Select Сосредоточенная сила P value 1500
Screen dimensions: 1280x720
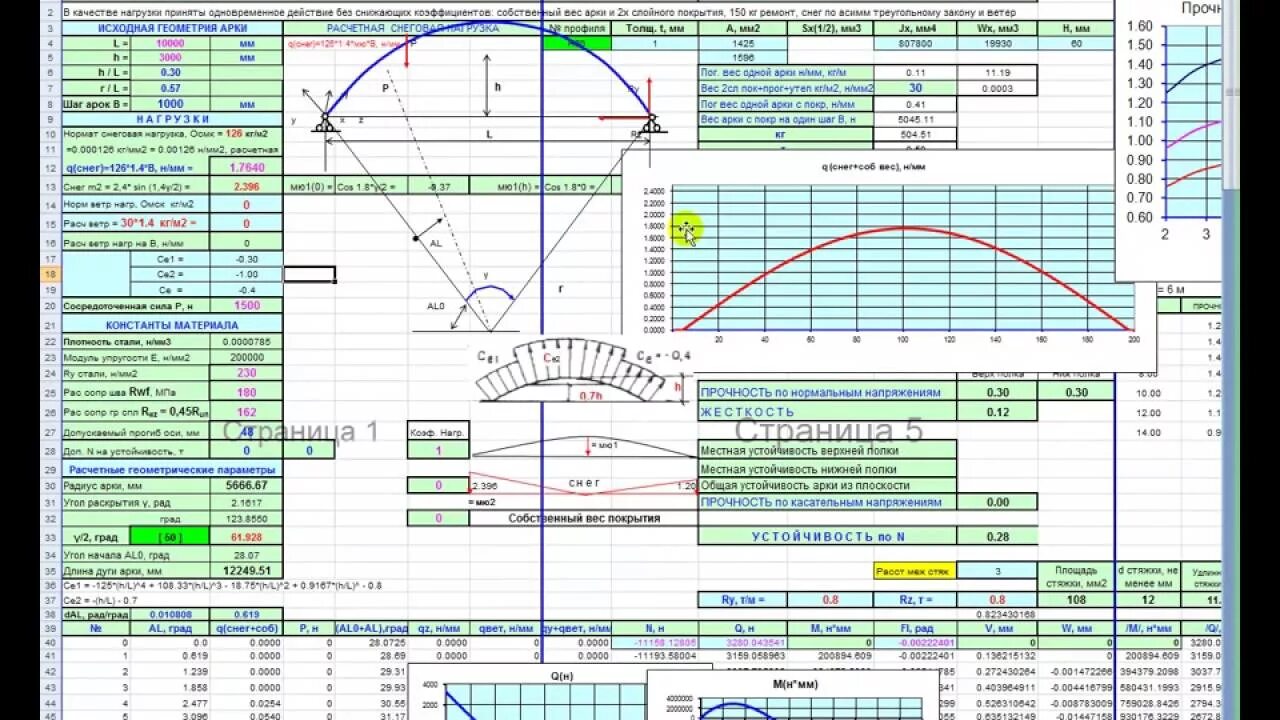247,305
